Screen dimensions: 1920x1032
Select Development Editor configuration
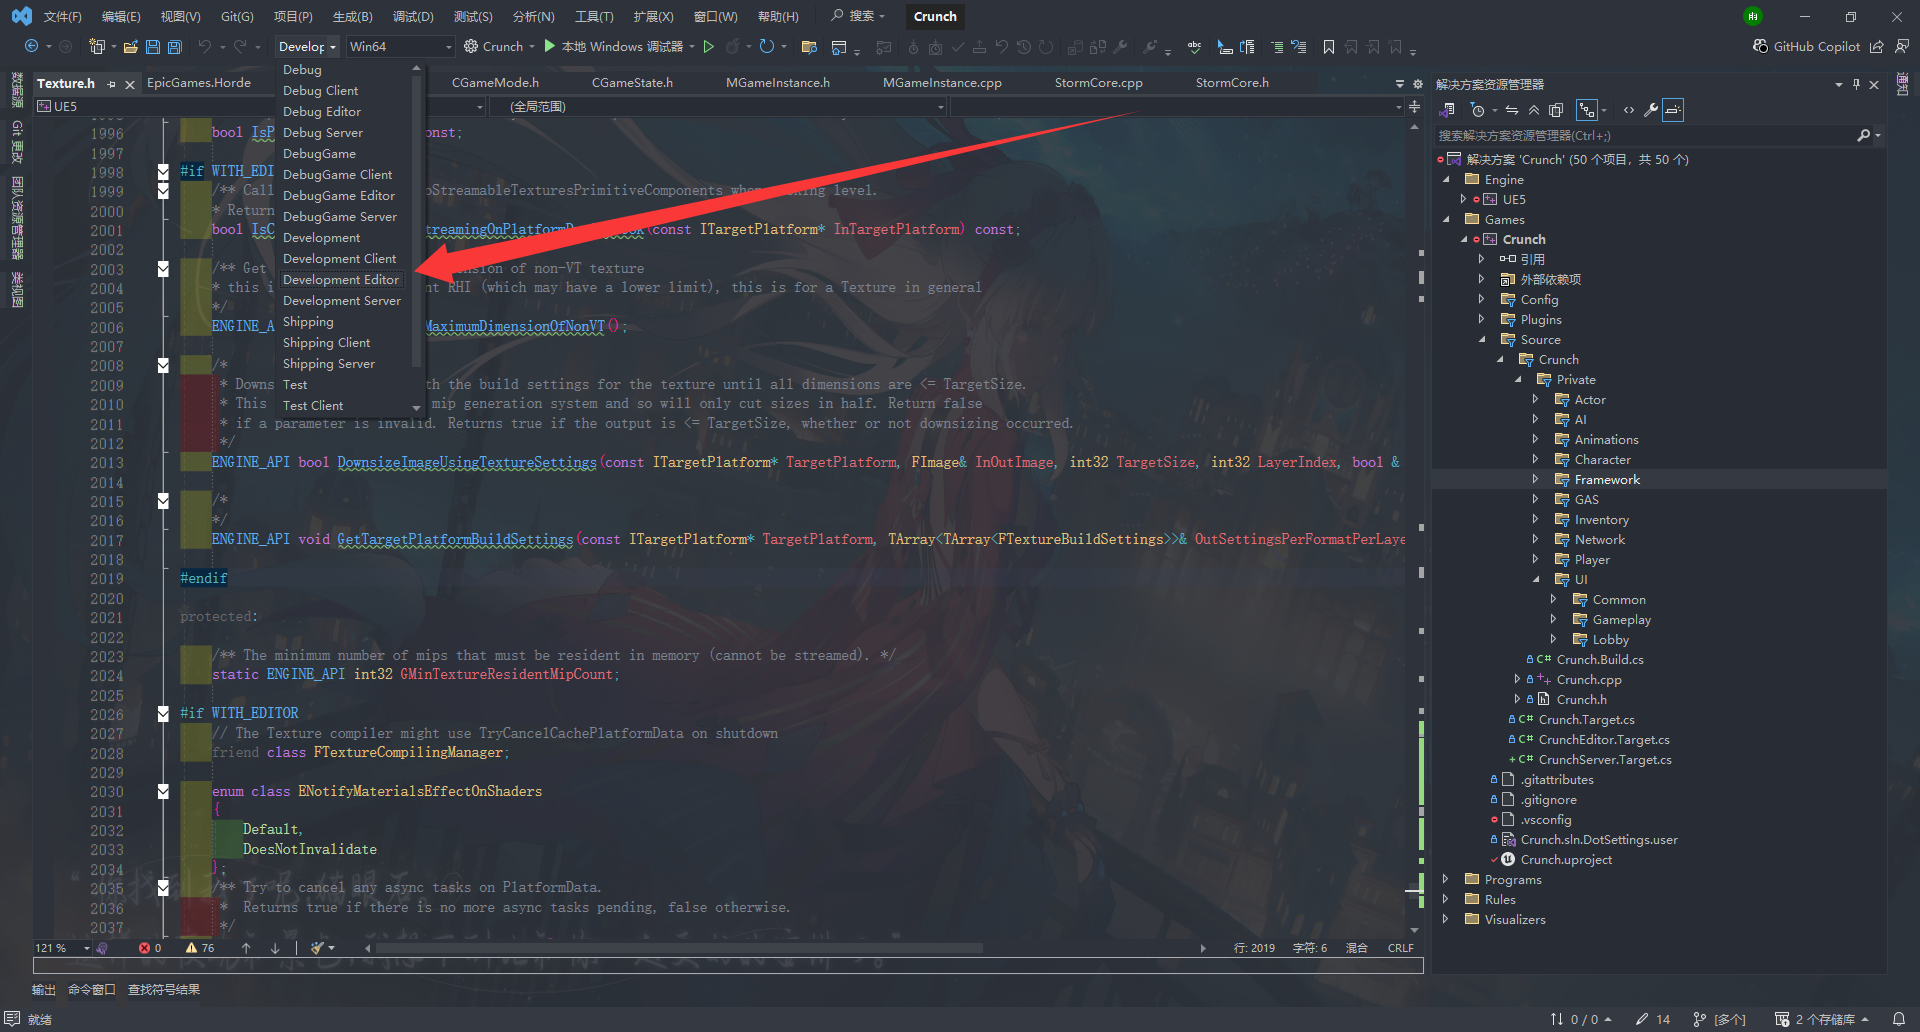[x=341, y=280]
